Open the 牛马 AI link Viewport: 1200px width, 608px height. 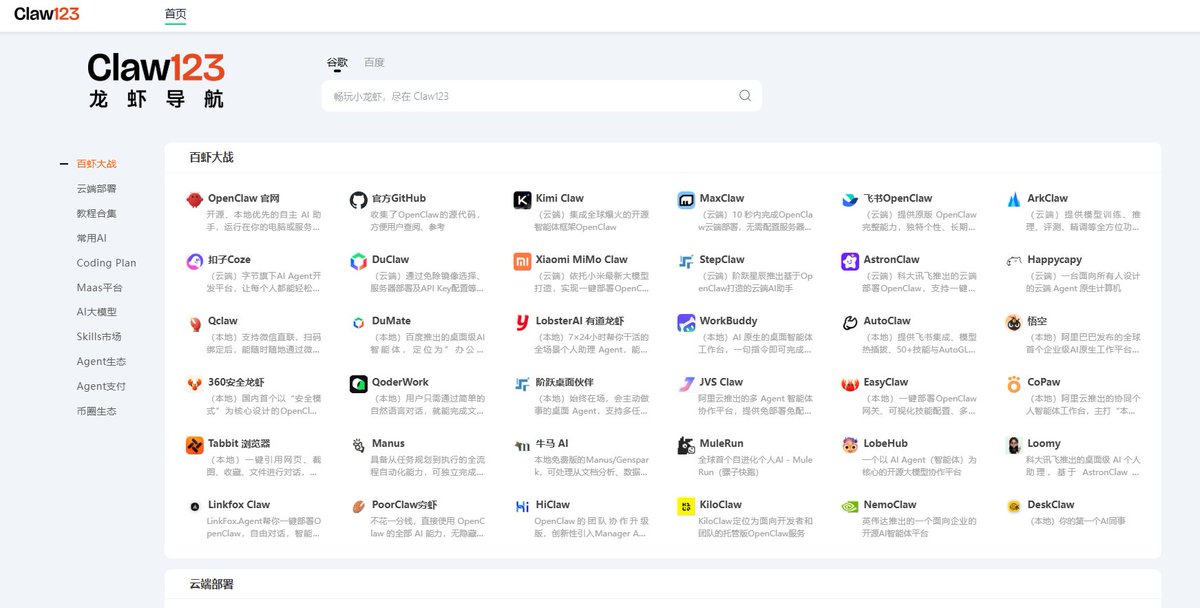pyautogui.click(x=552, y=444)
